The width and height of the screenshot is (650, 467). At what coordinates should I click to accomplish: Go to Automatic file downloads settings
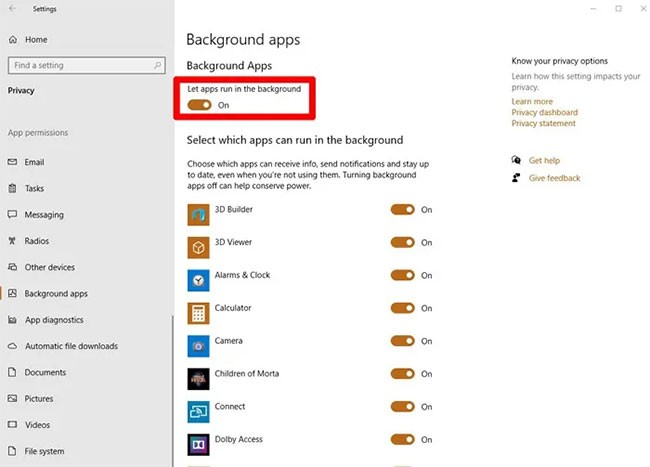[70, 346]
